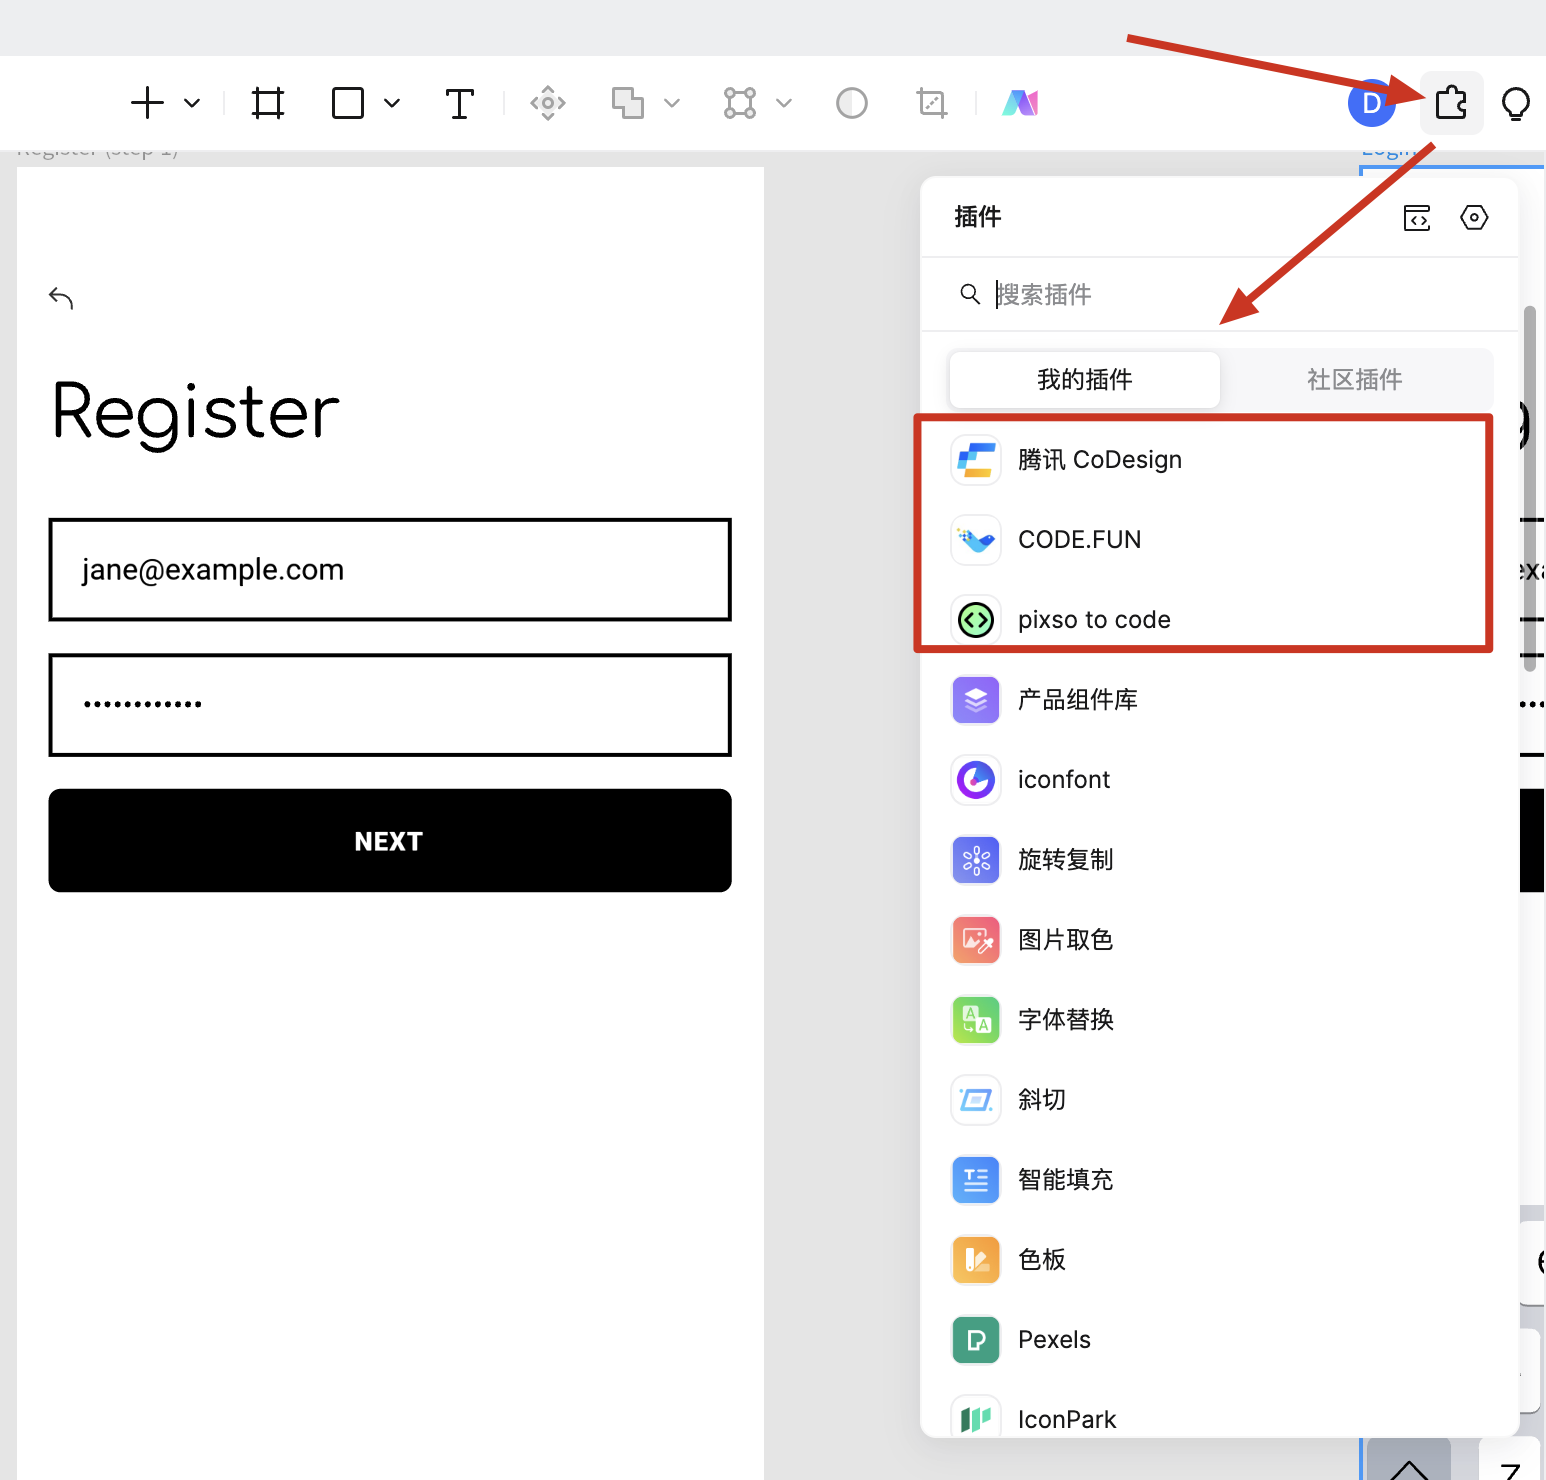
Task: Click the mask circle icon
Action: [x=852, y=103]
